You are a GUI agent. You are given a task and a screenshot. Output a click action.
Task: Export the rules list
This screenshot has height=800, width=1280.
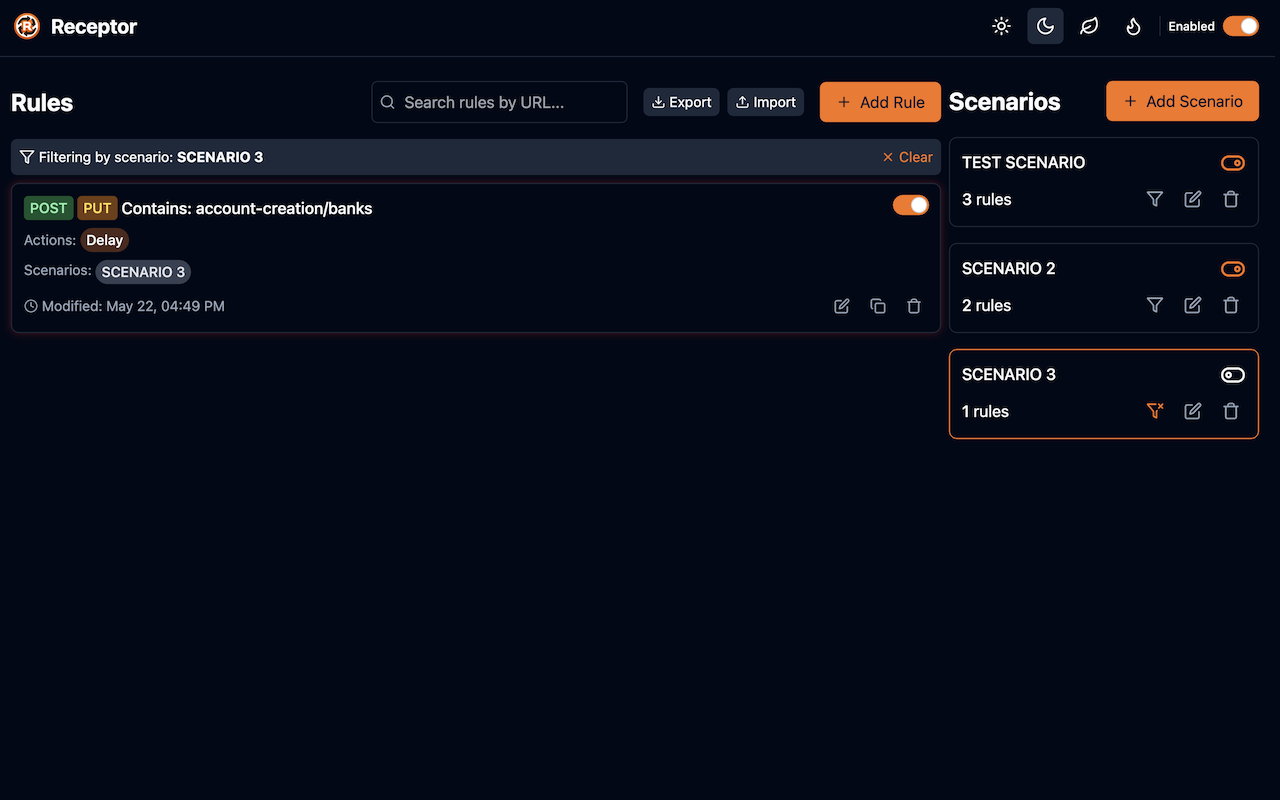[681, 102]
